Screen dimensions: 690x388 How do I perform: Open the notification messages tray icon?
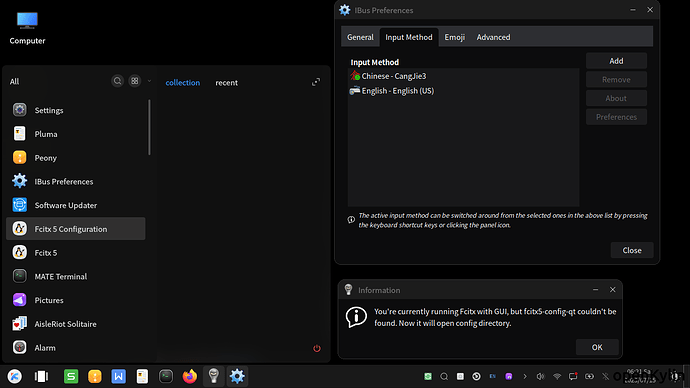573,376
